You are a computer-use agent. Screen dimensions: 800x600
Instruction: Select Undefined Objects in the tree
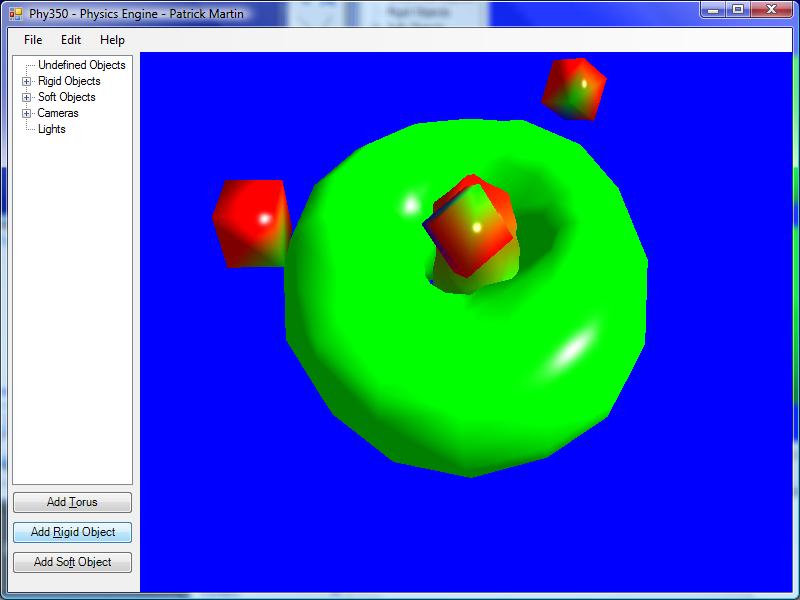coord(82,65)
